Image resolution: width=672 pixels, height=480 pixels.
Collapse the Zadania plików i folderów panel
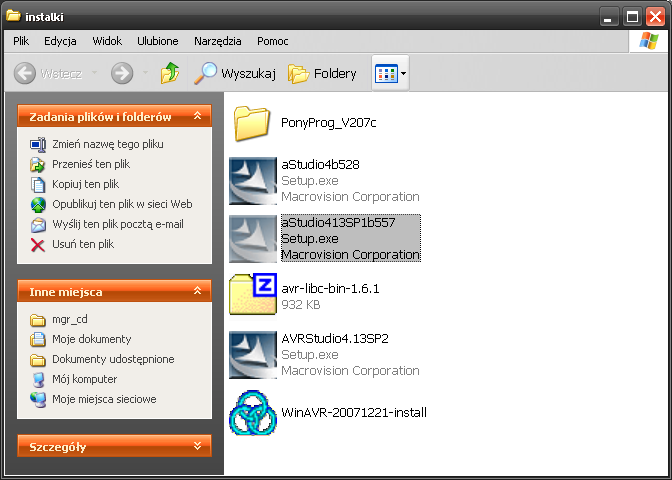pos(198,117)
